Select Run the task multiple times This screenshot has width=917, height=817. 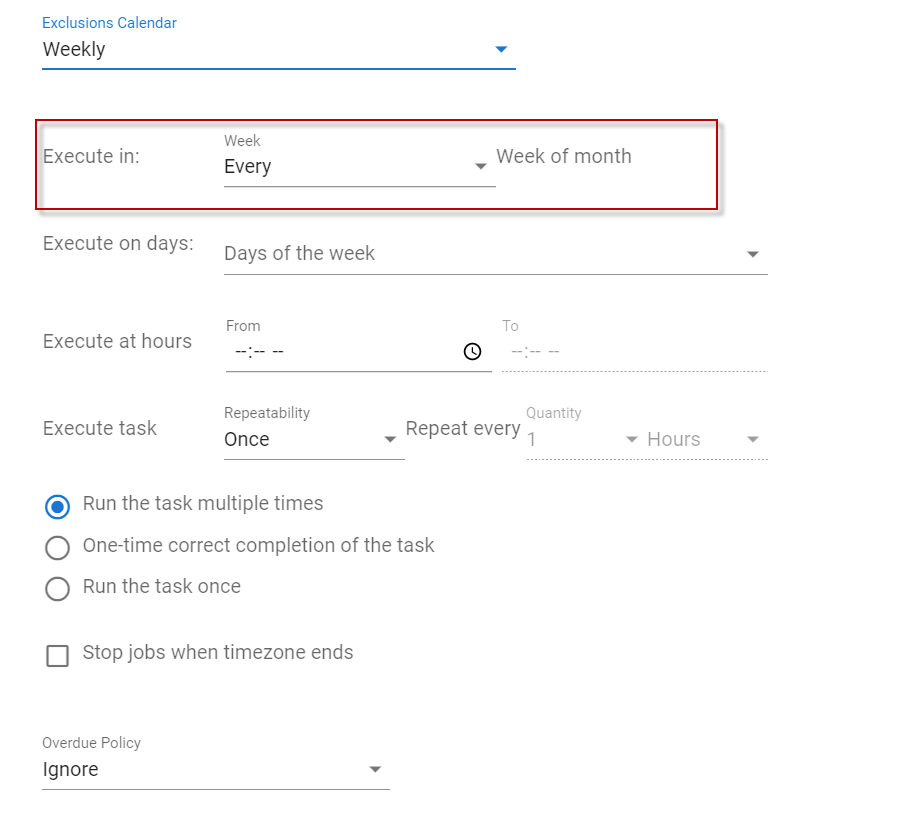[x=57, y=506]
